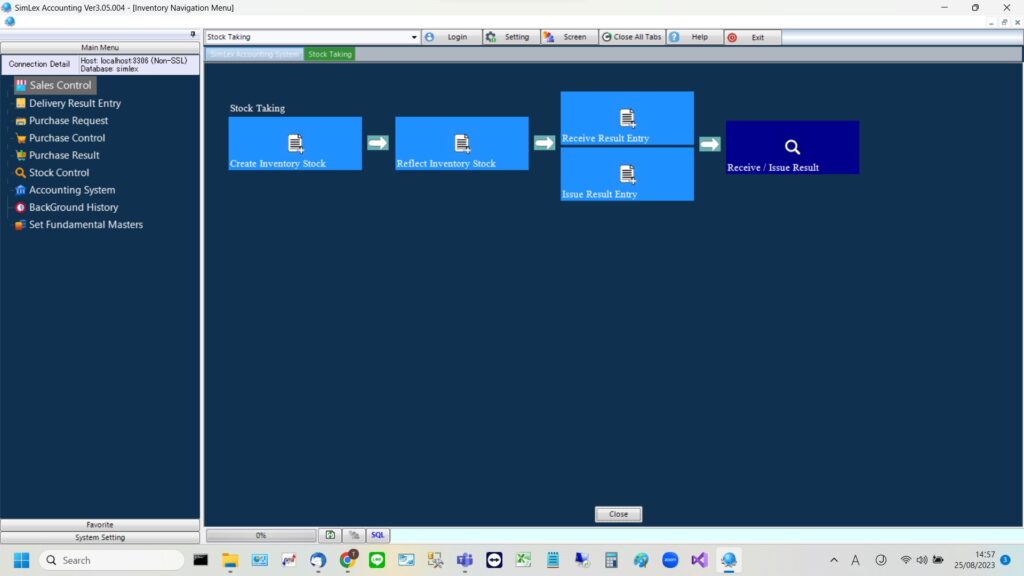The image size is (1024, 576).
Task: Open the Screen icon in the toolbar
Action: [549, 36]
